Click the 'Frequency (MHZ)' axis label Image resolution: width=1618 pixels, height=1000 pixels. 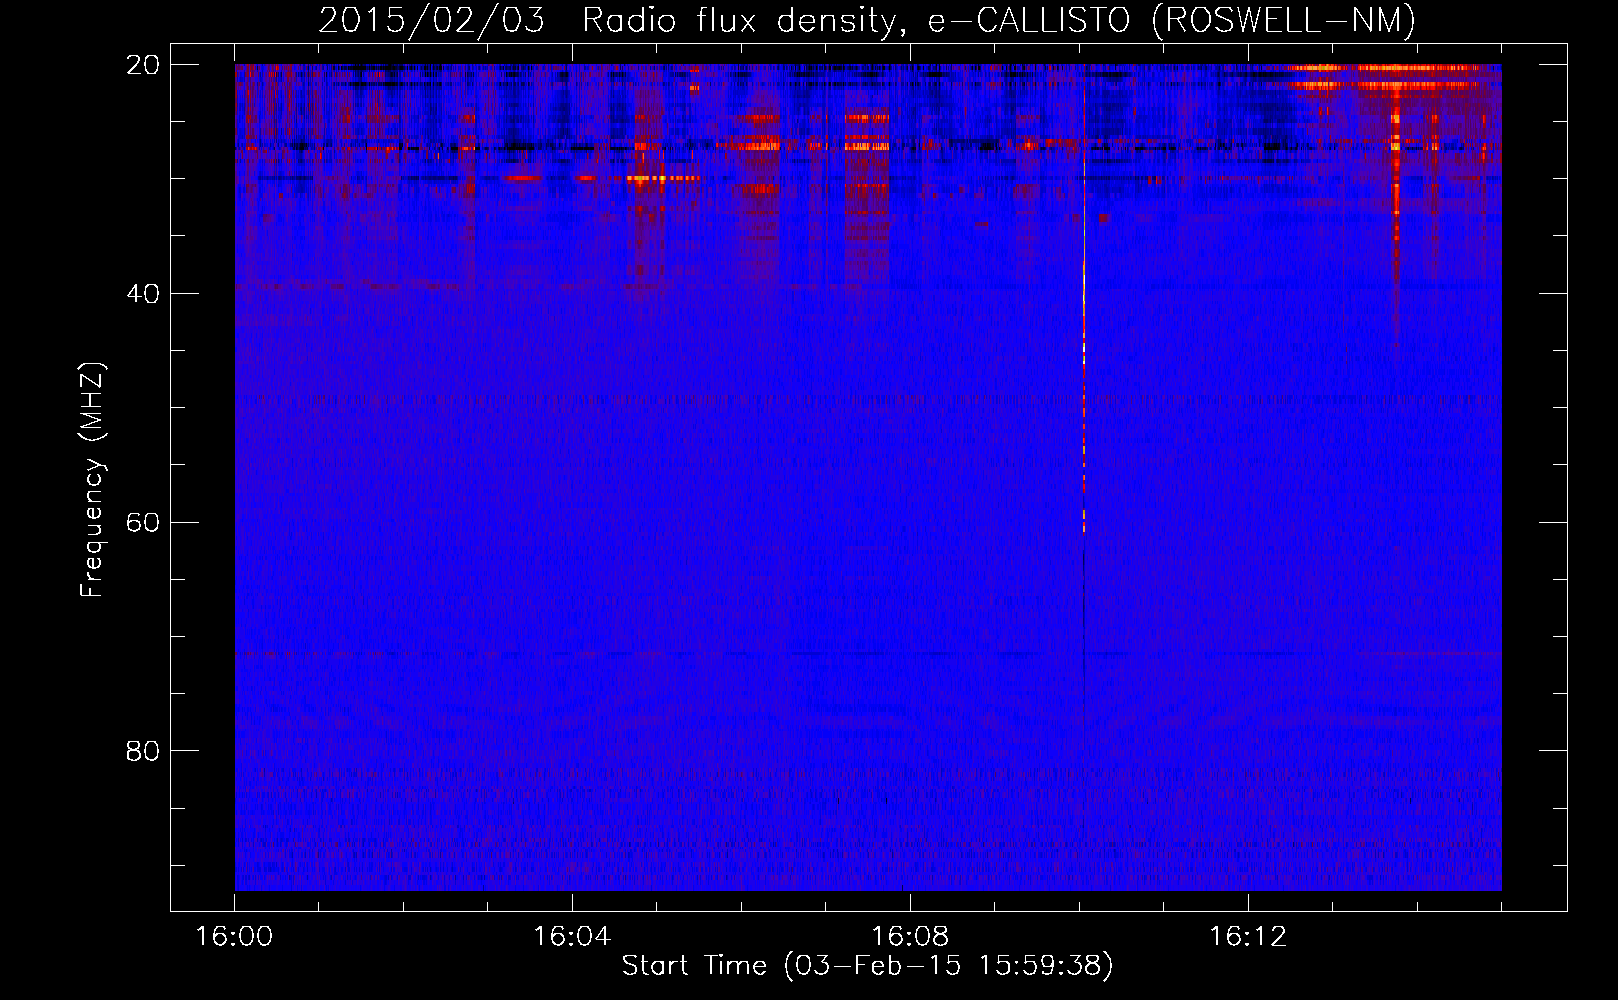coord(92,480)
